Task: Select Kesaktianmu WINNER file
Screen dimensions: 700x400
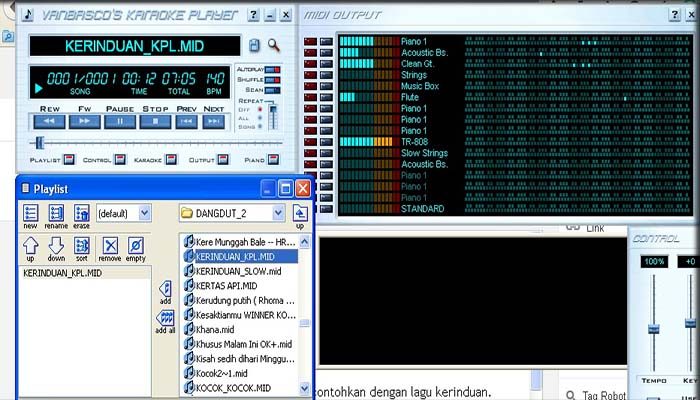Action: 239,315
